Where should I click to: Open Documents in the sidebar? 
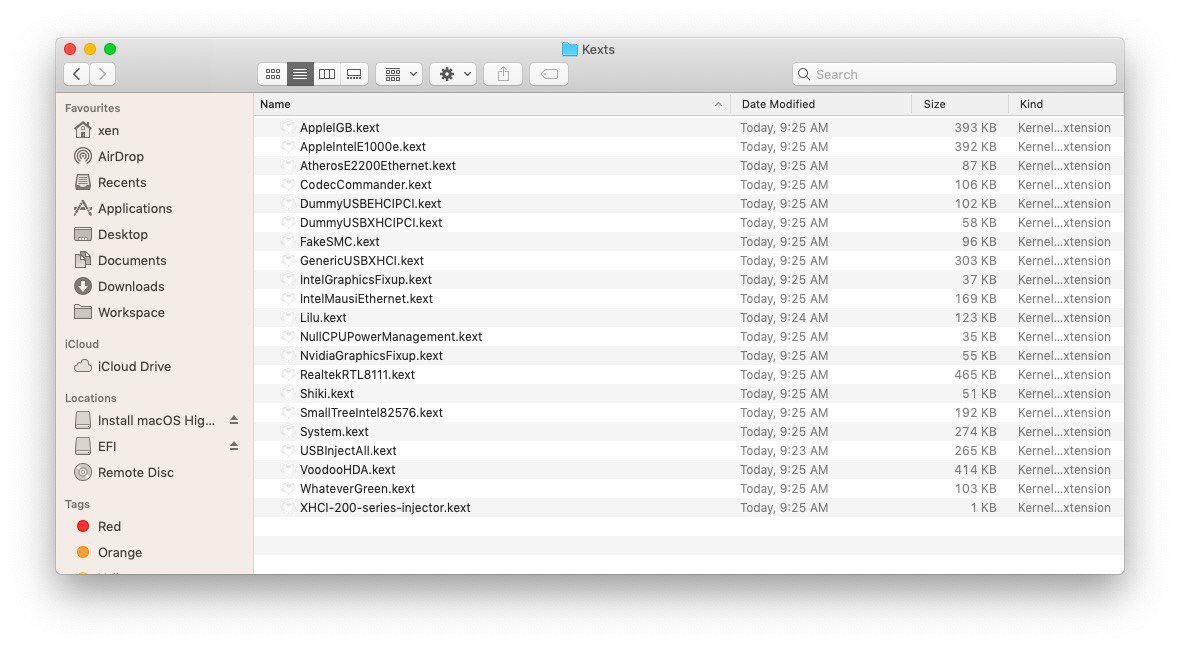pyautogui.click(x=132, y=260)
